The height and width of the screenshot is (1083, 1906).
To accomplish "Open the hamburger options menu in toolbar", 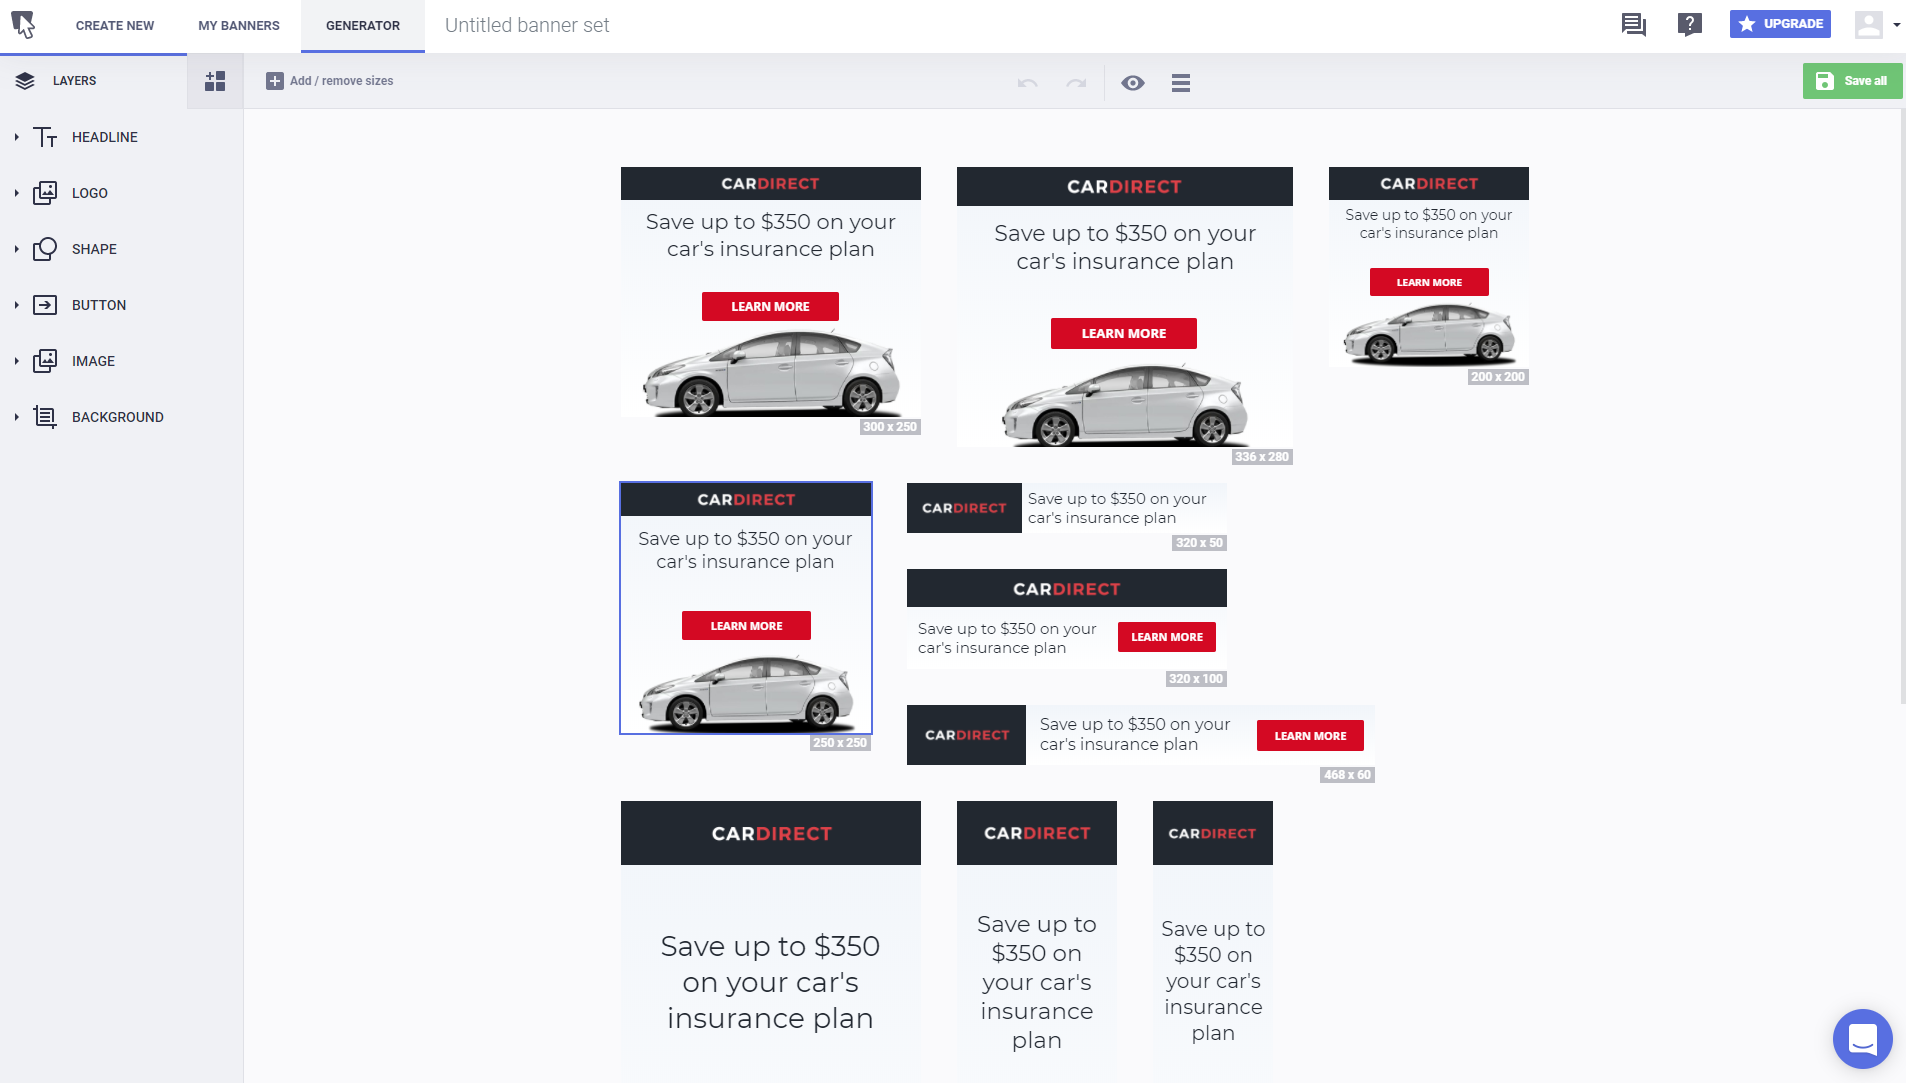I will 1181,83.
